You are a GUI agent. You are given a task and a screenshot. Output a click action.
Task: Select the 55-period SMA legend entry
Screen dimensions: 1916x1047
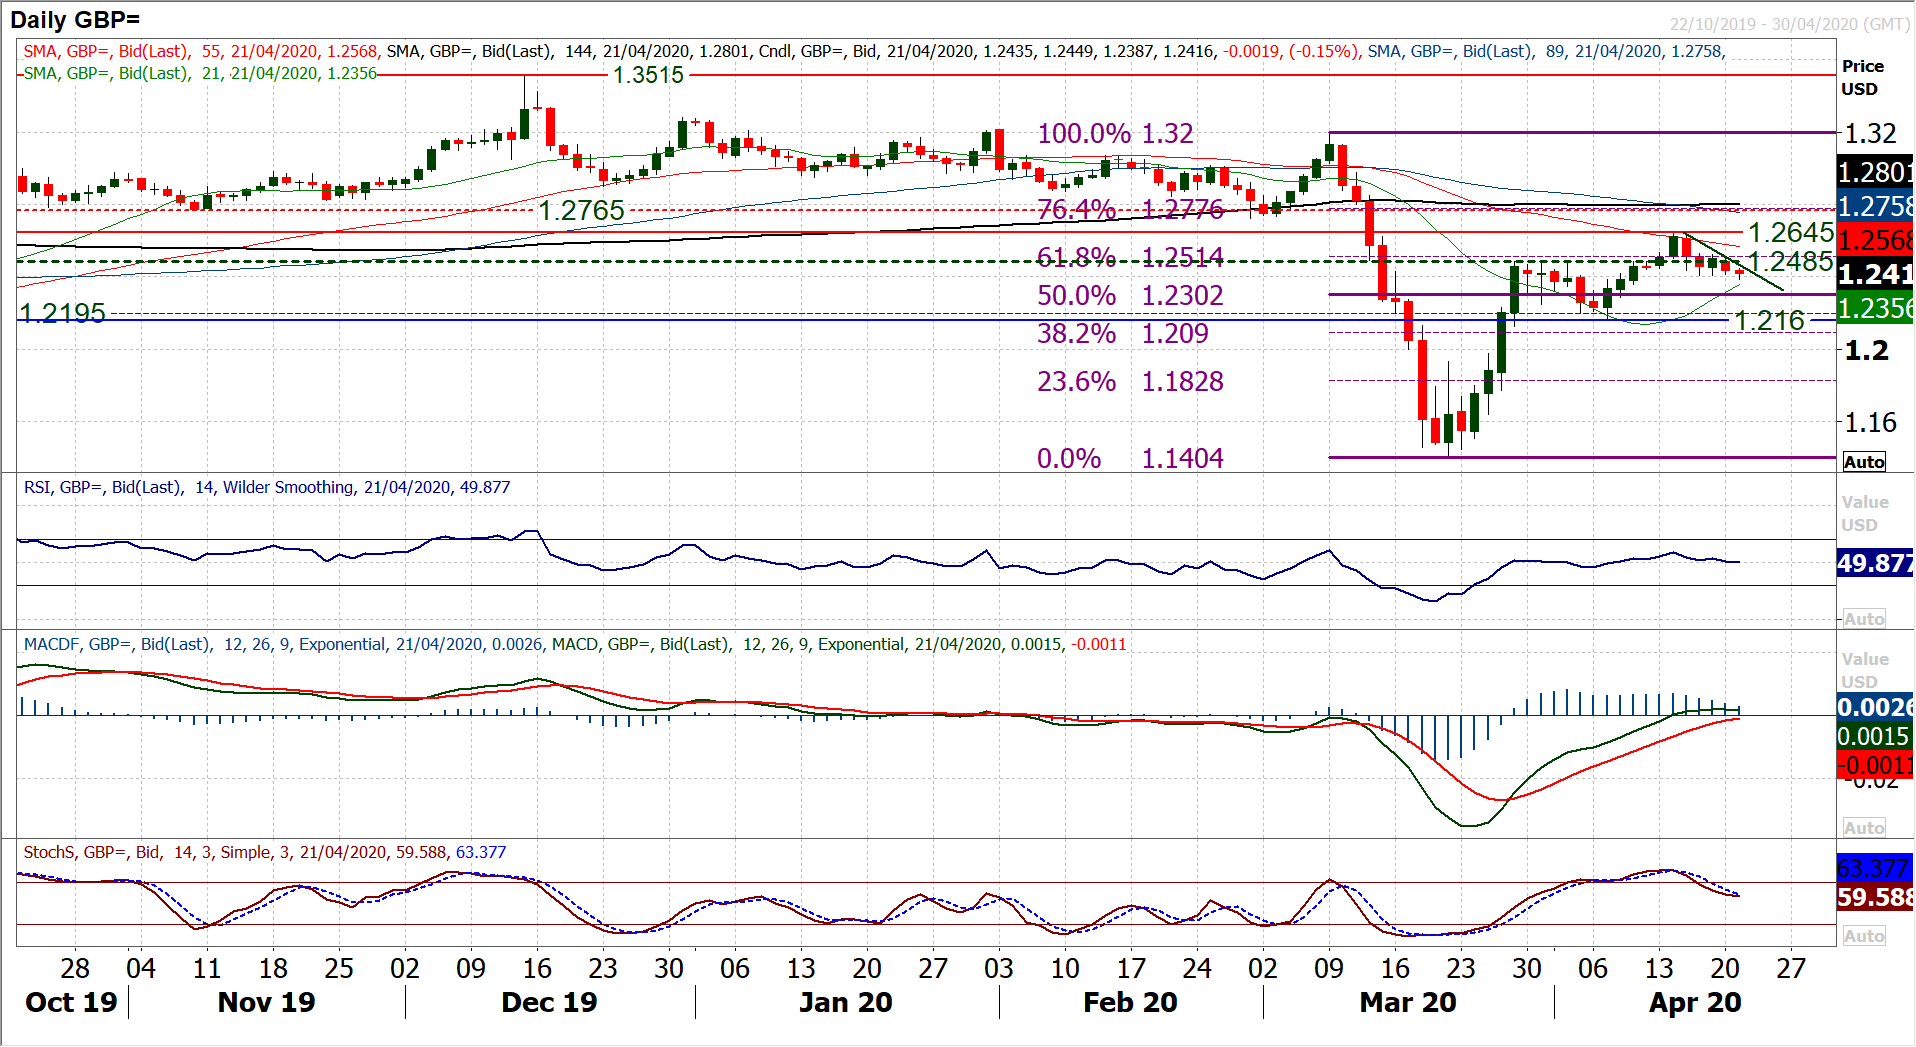[x=201, y=51]
